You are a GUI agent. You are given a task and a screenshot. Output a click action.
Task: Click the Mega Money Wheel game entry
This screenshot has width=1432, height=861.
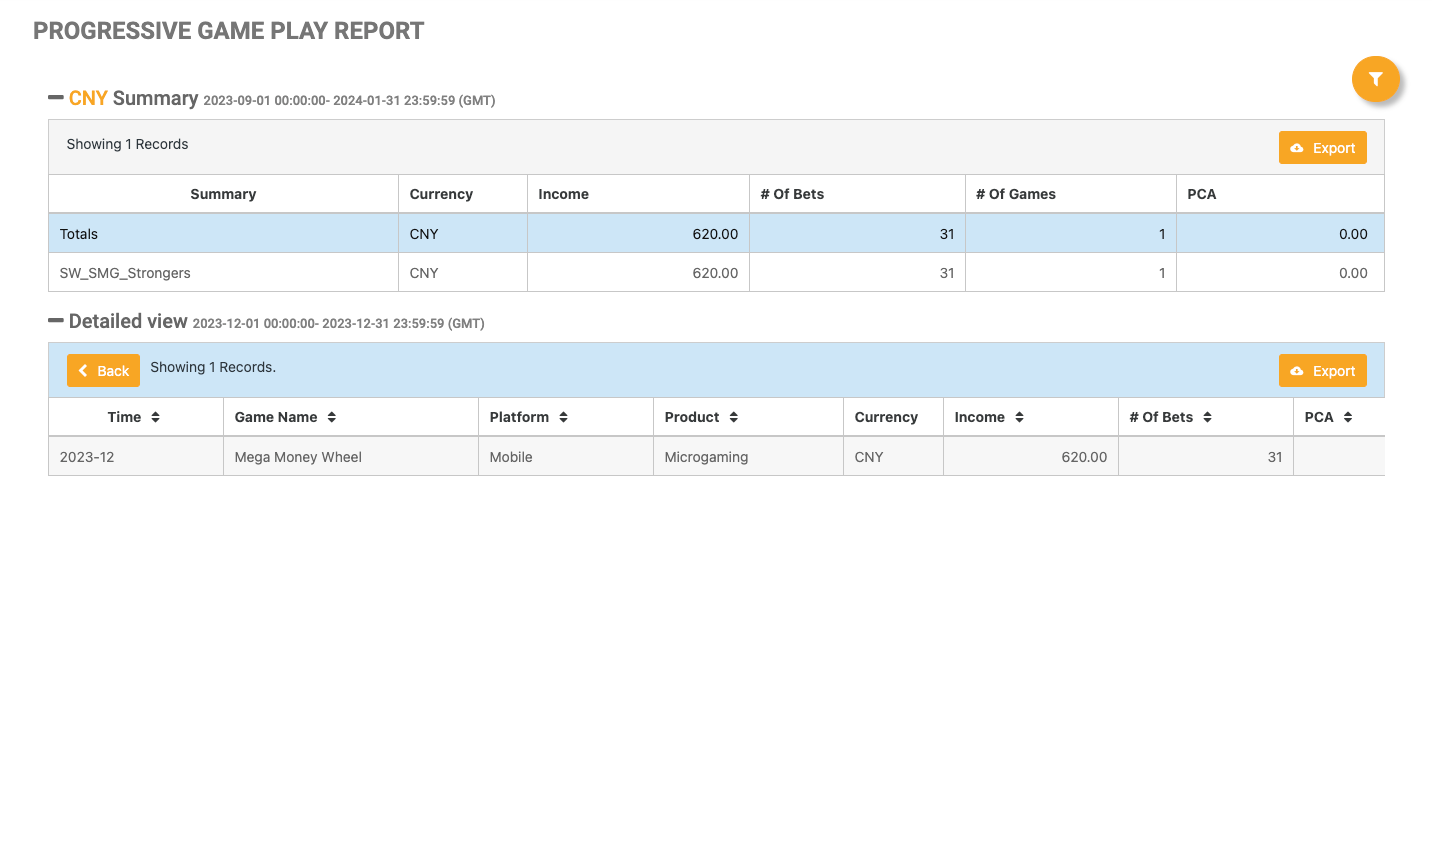coord(298,457)
